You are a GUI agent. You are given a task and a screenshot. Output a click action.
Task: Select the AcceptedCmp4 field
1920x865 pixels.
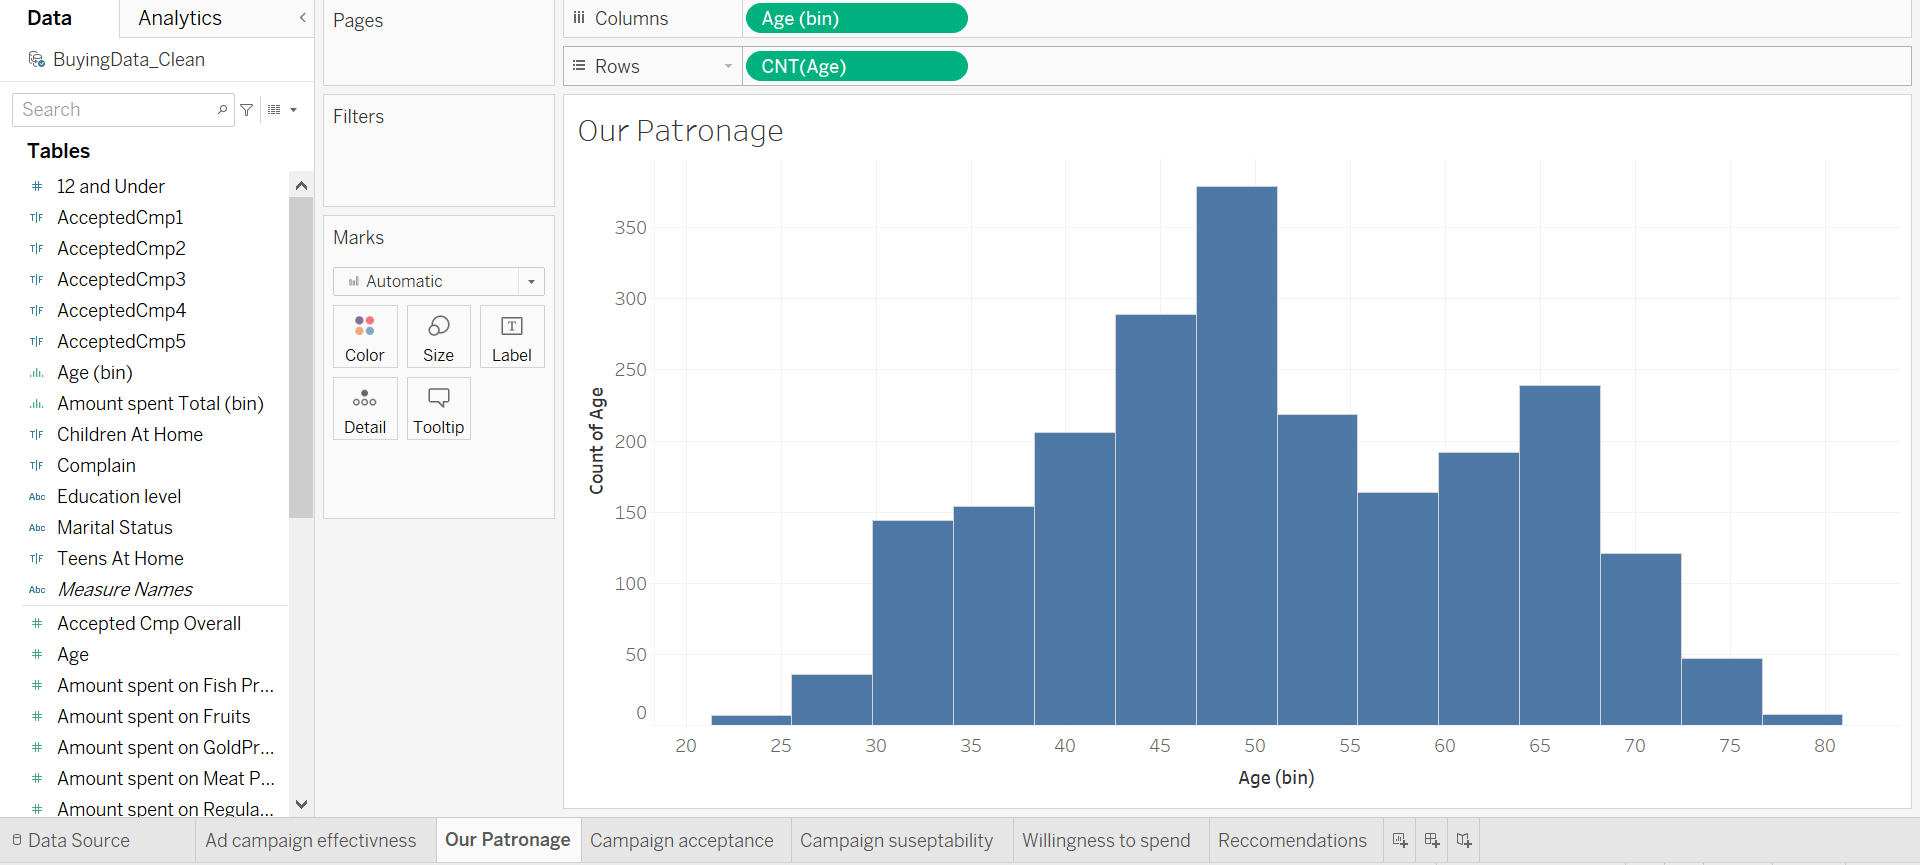point(121,311)
